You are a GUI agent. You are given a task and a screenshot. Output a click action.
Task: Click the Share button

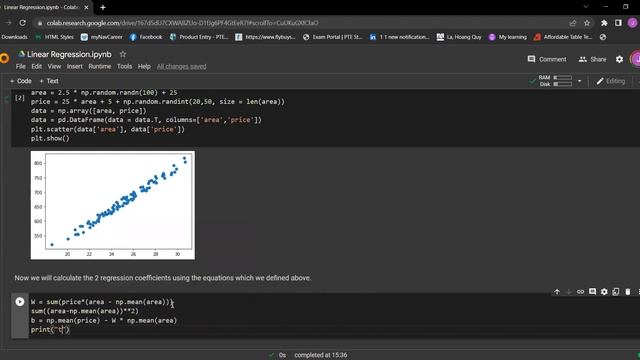(x=592, y=60)
